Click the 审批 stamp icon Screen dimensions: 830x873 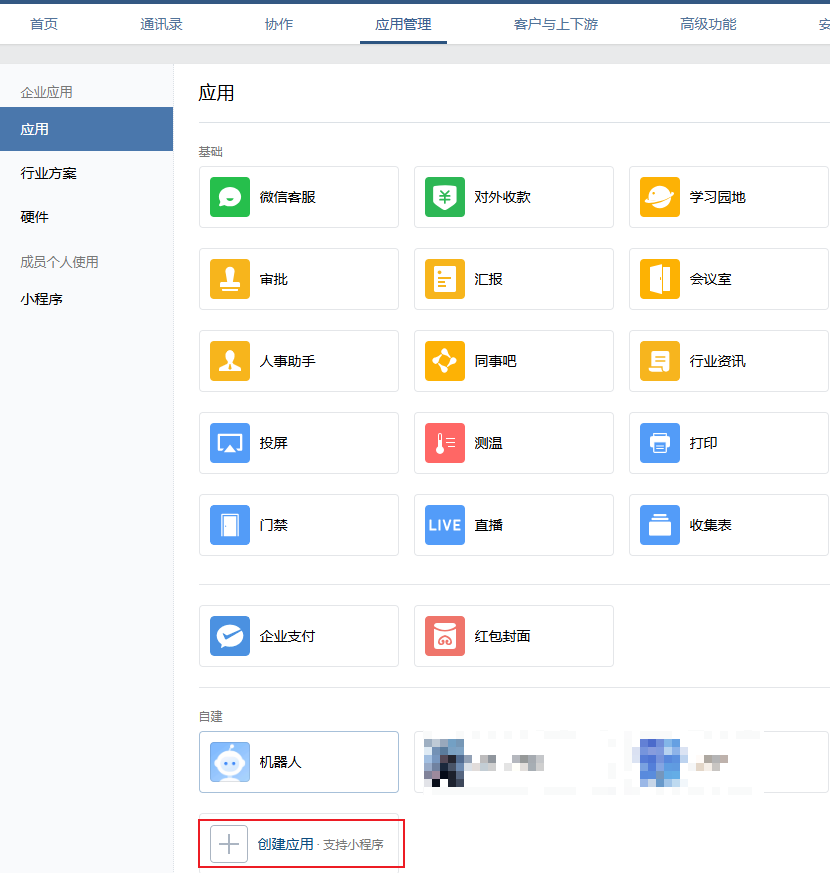(x=230, y=279)
